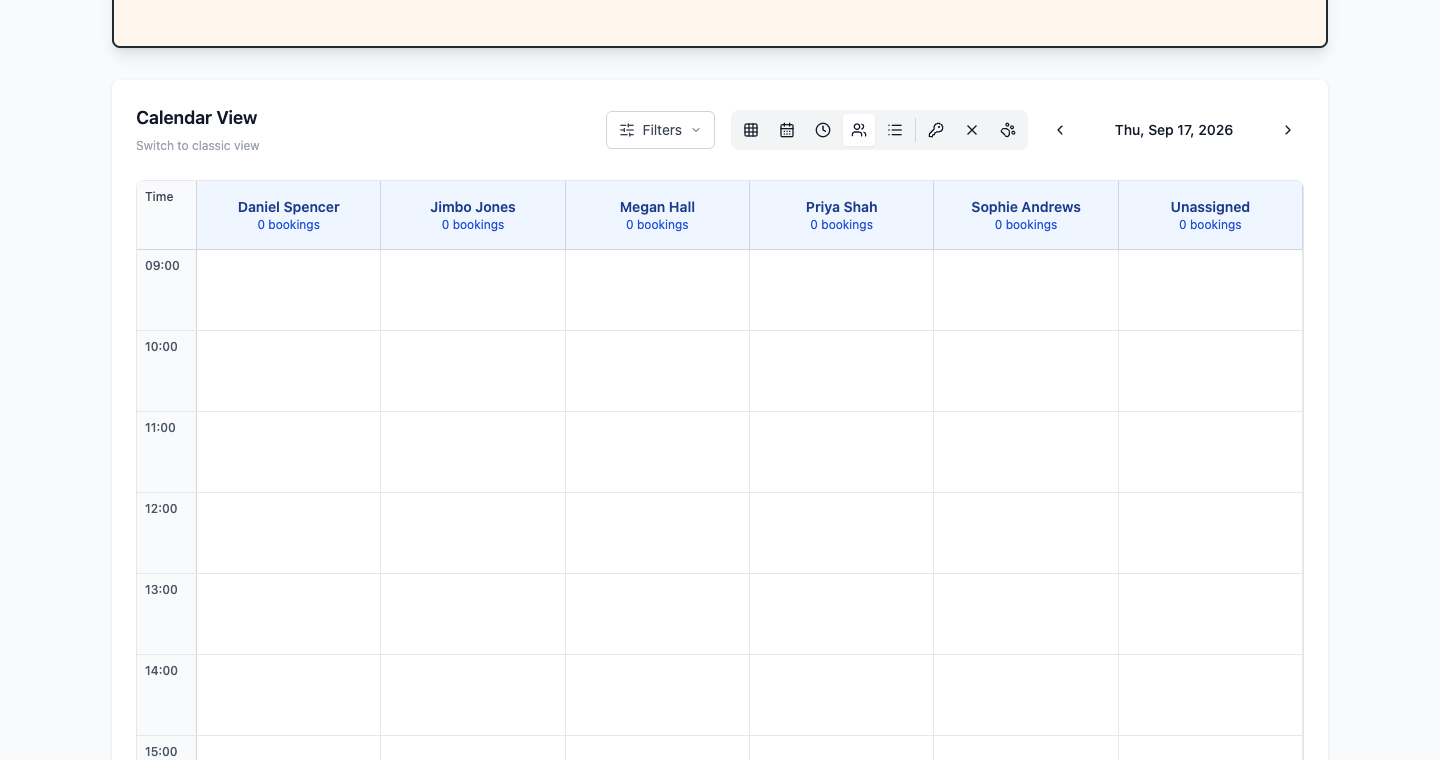Switch to the grid view icon

pyautogui.click(x=751, y=130)
